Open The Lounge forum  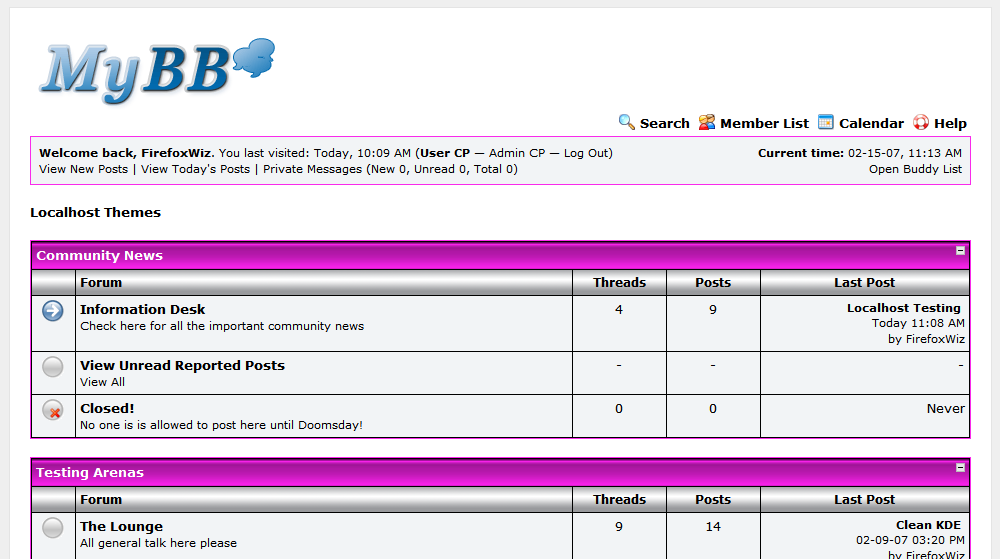tap(121, 526)
